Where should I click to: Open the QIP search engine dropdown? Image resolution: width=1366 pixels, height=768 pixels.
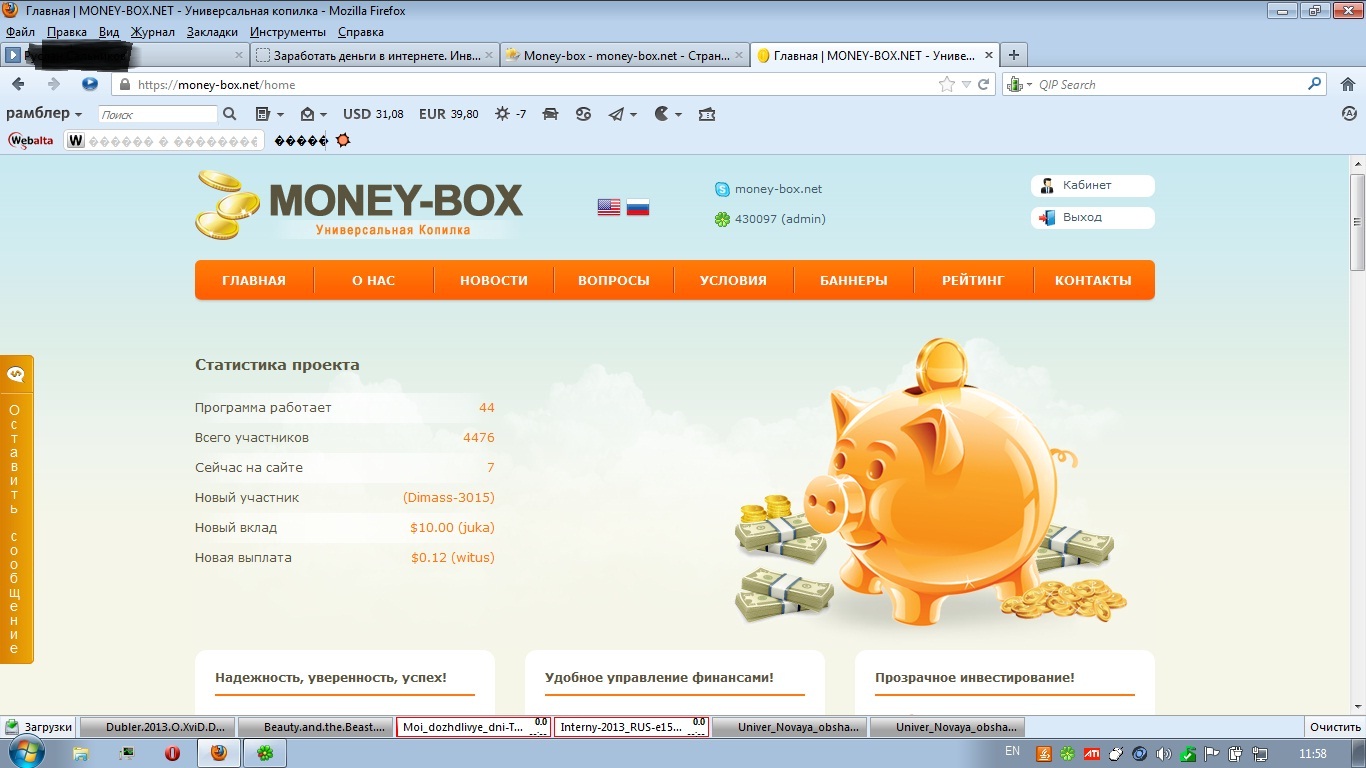click(1020, 85)
